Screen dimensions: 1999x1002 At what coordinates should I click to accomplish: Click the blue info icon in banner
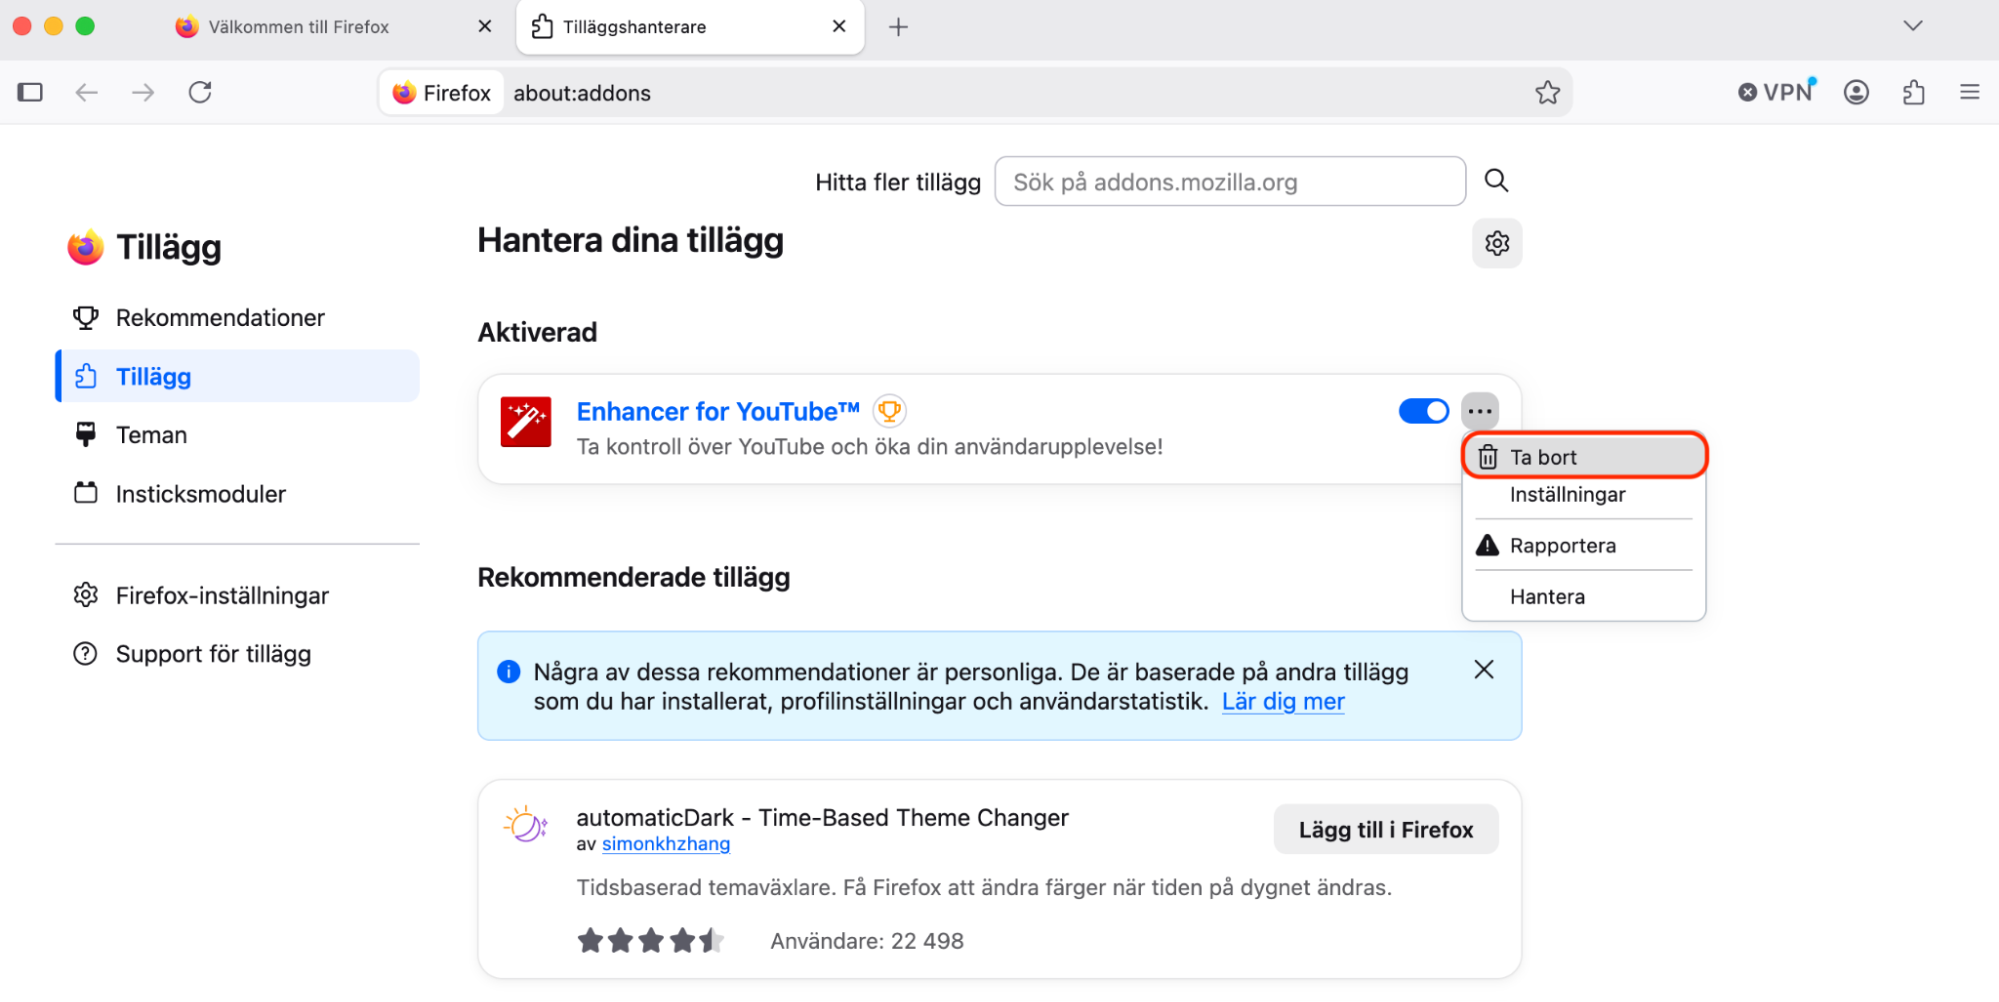[x=508, y=672]
